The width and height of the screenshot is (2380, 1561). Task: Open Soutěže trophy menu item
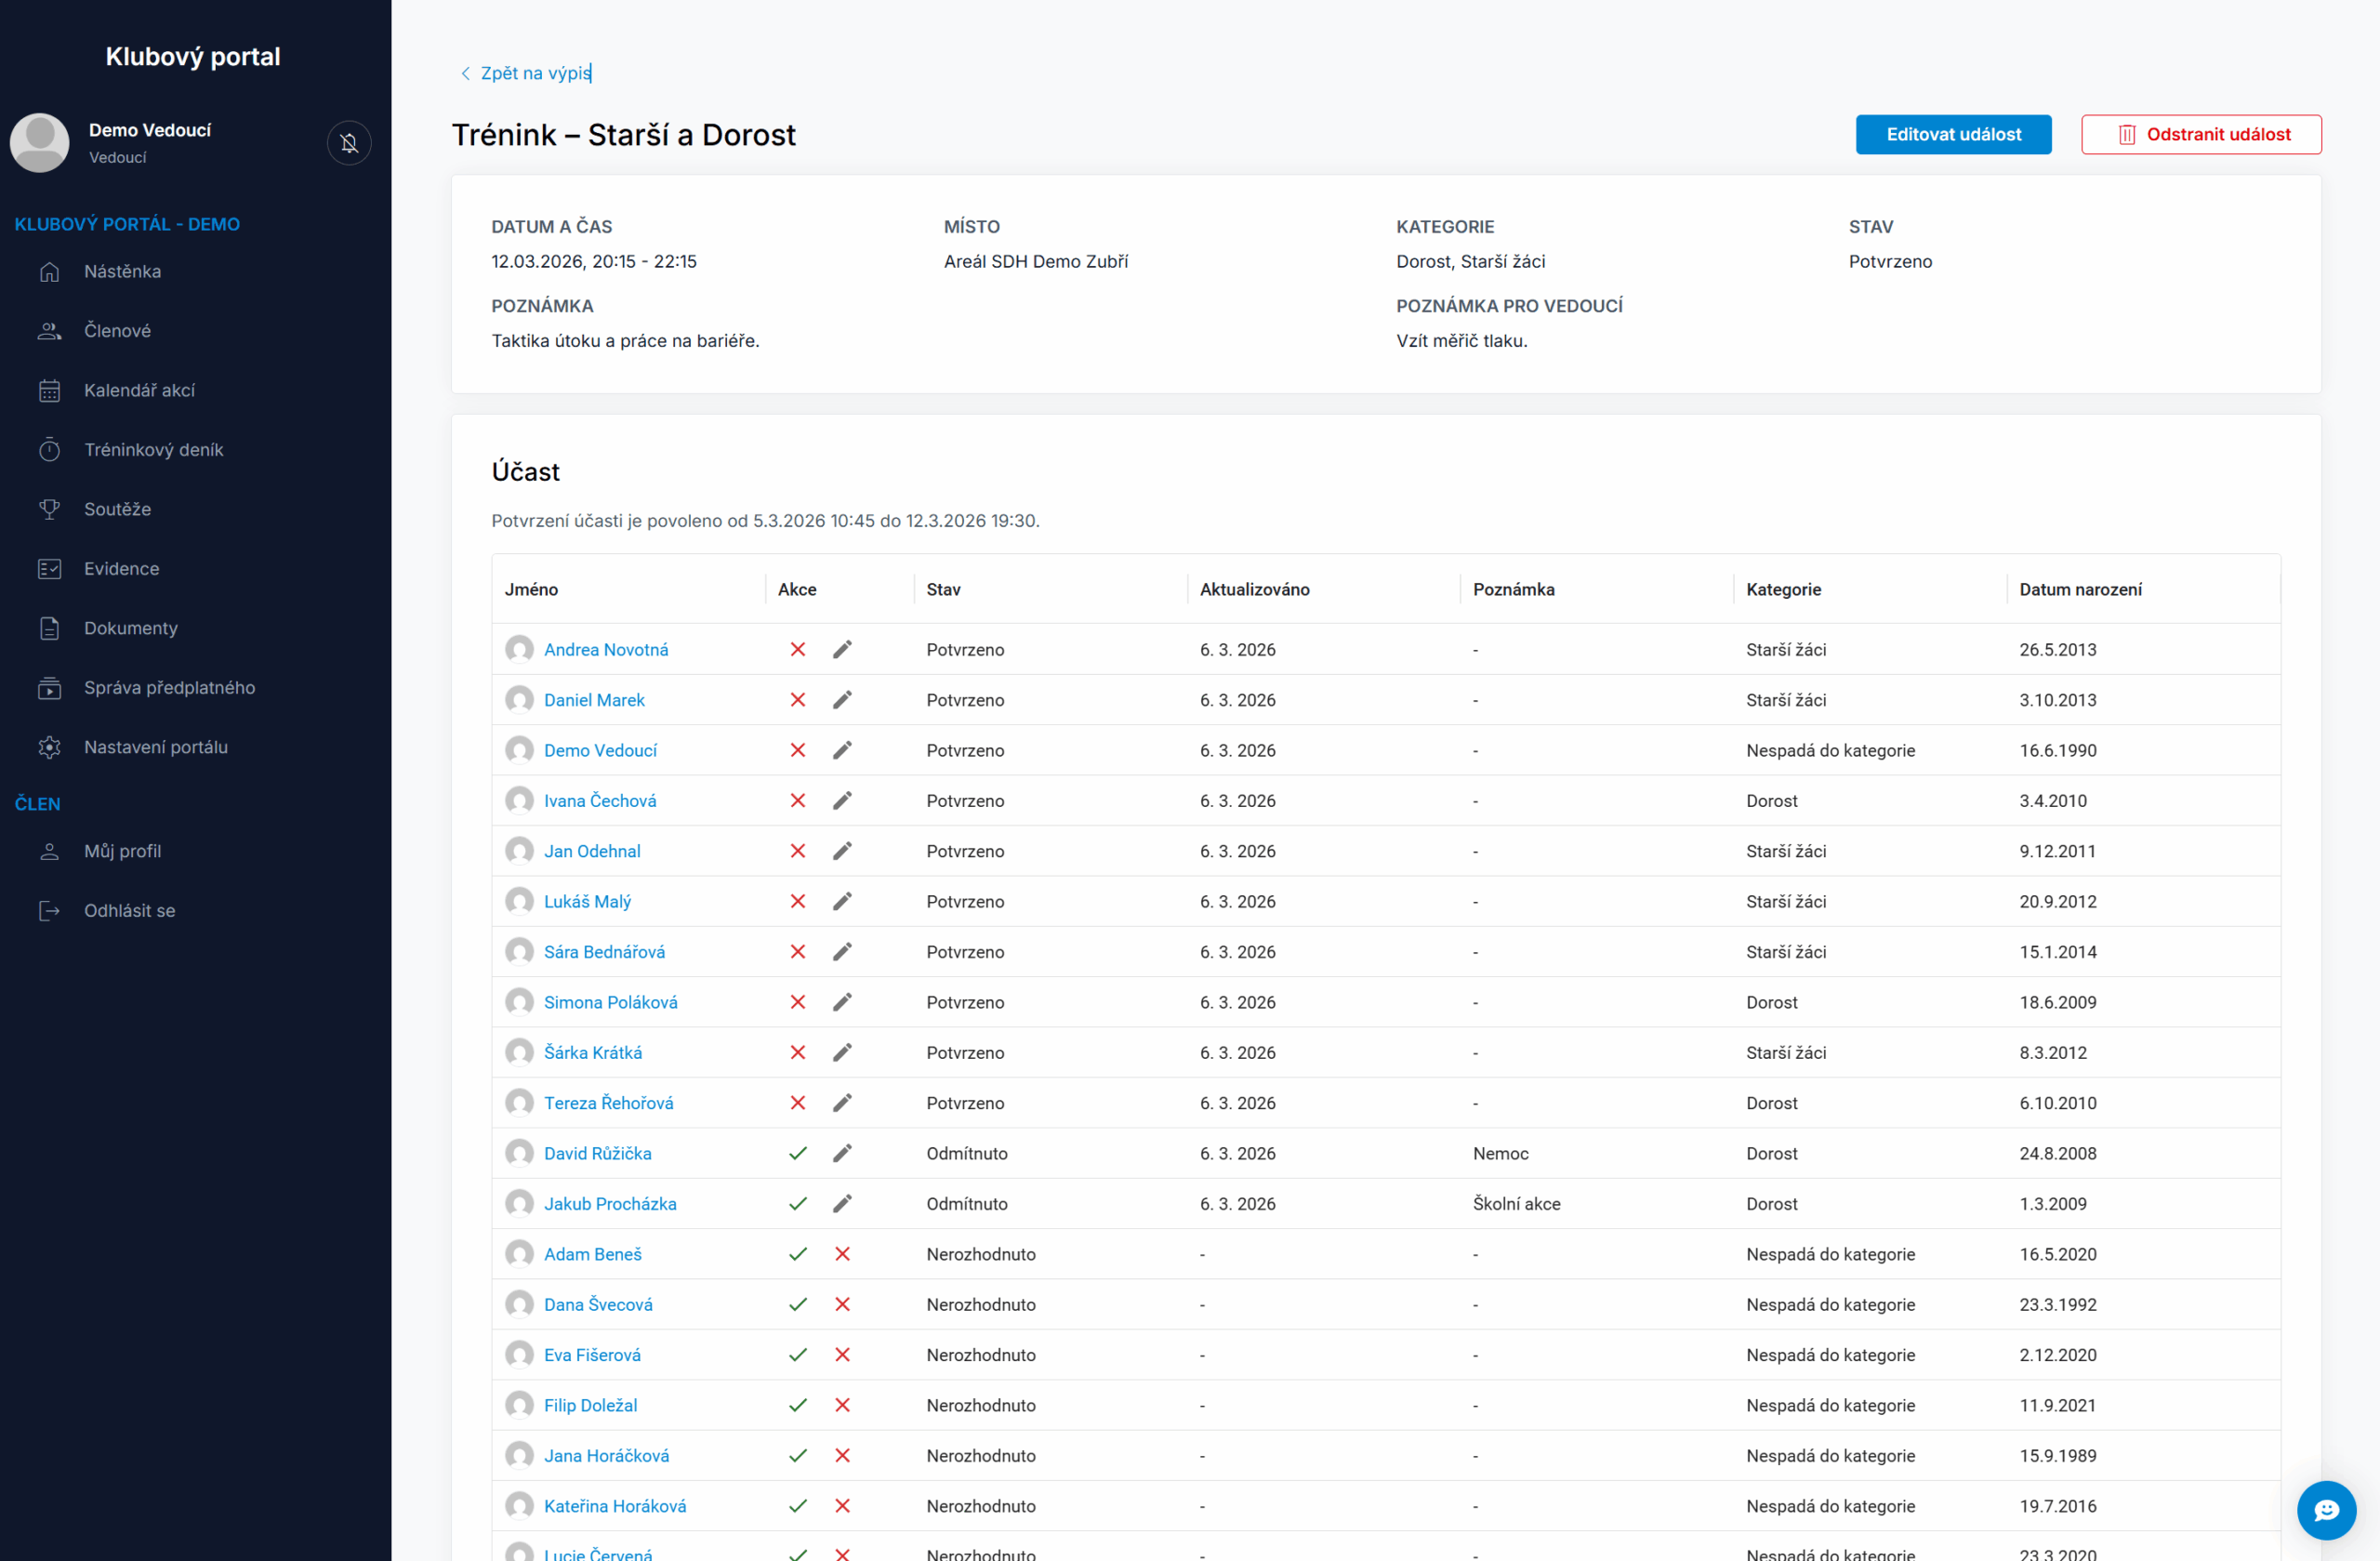click(117, 509)
